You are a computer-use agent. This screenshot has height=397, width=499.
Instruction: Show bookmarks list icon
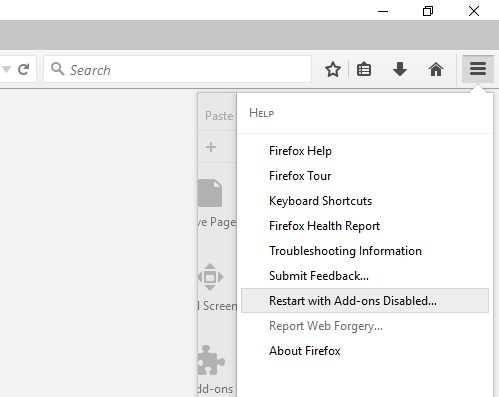[x=364, y=69]
